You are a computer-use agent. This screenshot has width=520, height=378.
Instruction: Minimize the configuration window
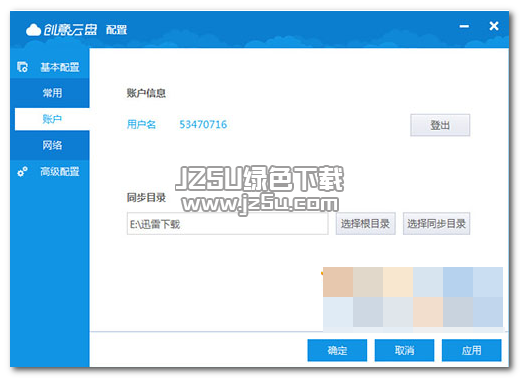coord(464,26)
